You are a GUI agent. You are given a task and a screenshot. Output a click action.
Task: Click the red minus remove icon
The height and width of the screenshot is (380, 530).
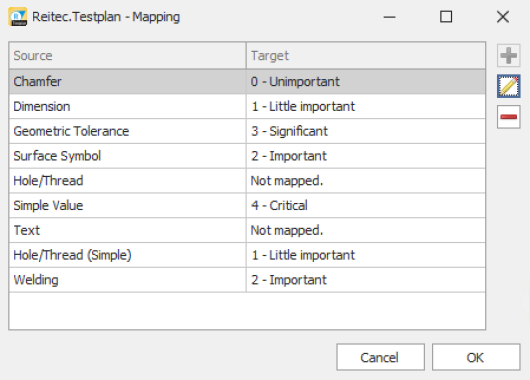coord(508,117)
